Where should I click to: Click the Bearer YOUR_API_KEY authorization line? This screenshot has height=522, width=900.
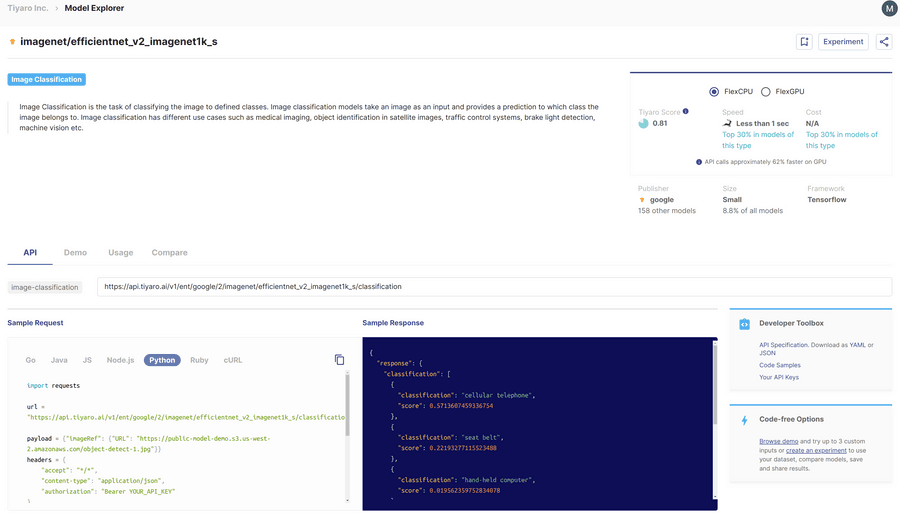(108, 492)
